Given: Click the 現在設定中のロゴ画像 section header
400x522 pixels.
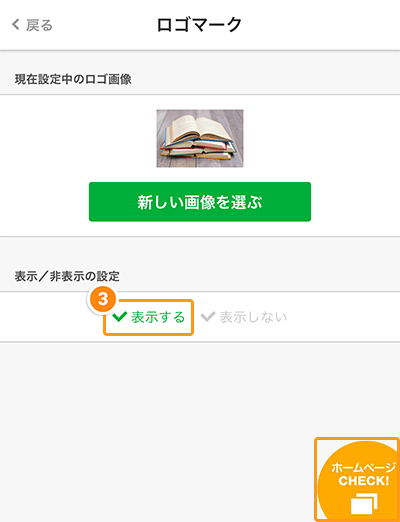Looking at the screenshot, I should pos(73,79).
